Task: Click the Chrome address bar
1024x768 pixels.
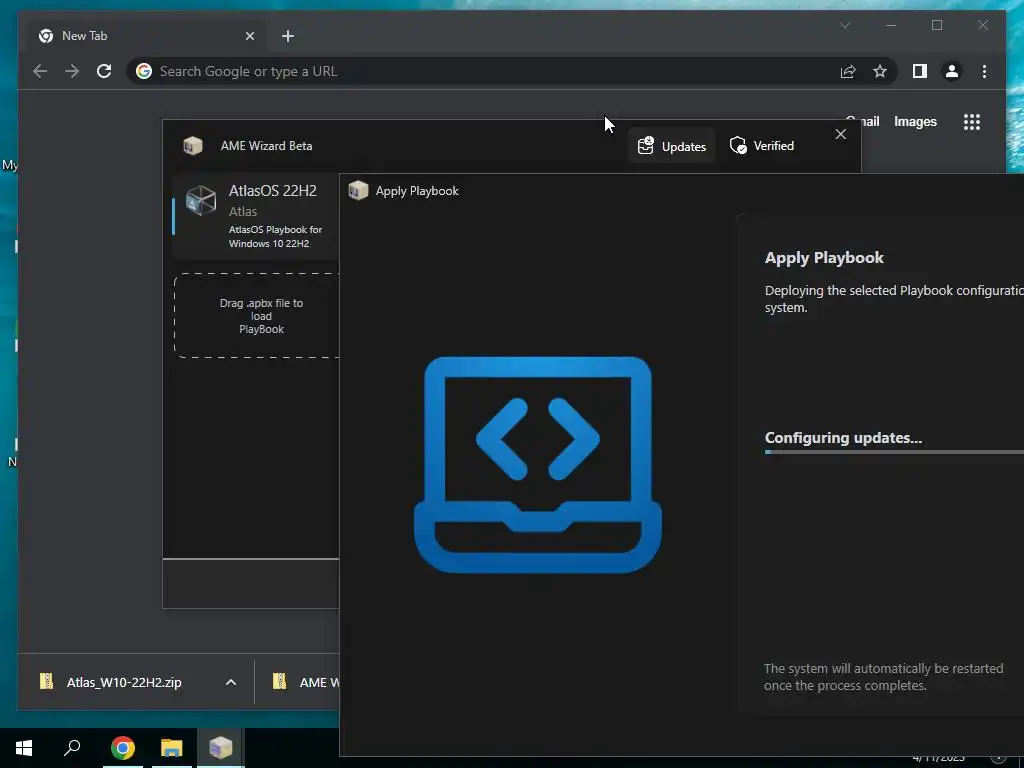Action: [512, 71]
